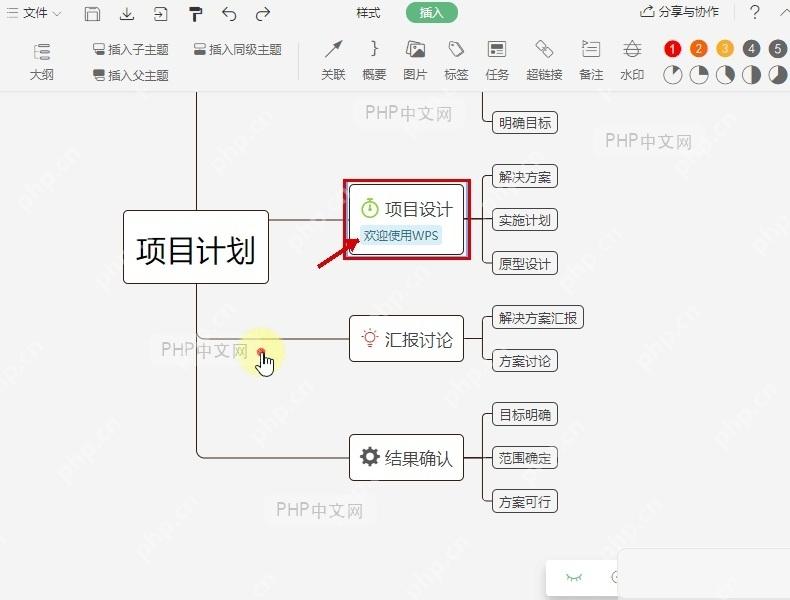Screen dimensions: 790x600
Task: Redo the last action
Action: [262, 14]
